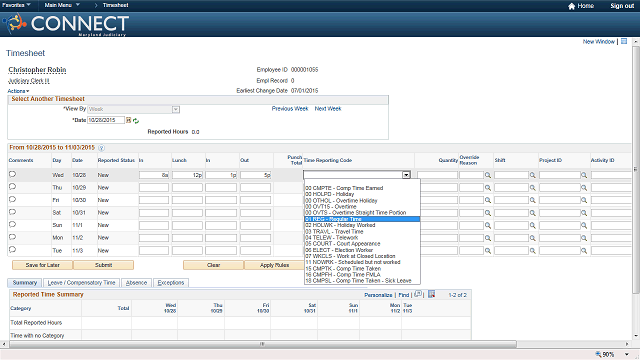
Task: Click the page icon beside New Window
Action: click(x=624, y=41)
